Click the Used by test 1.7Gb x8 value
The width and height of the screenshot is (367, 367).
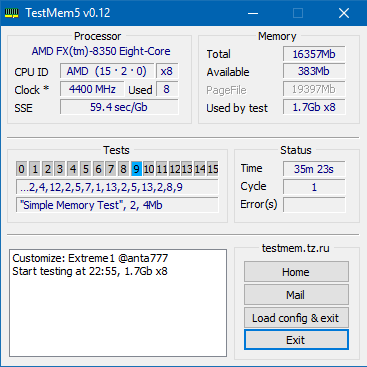(314, 107)
